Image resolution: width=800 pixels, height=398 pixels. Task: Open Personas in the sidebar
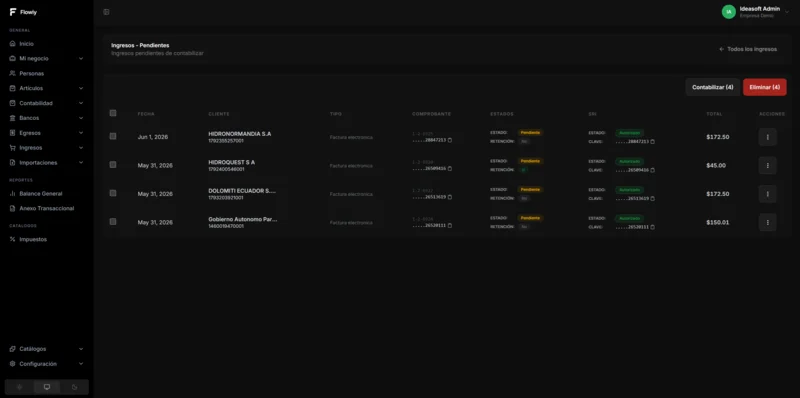click(x=46, y=73)
